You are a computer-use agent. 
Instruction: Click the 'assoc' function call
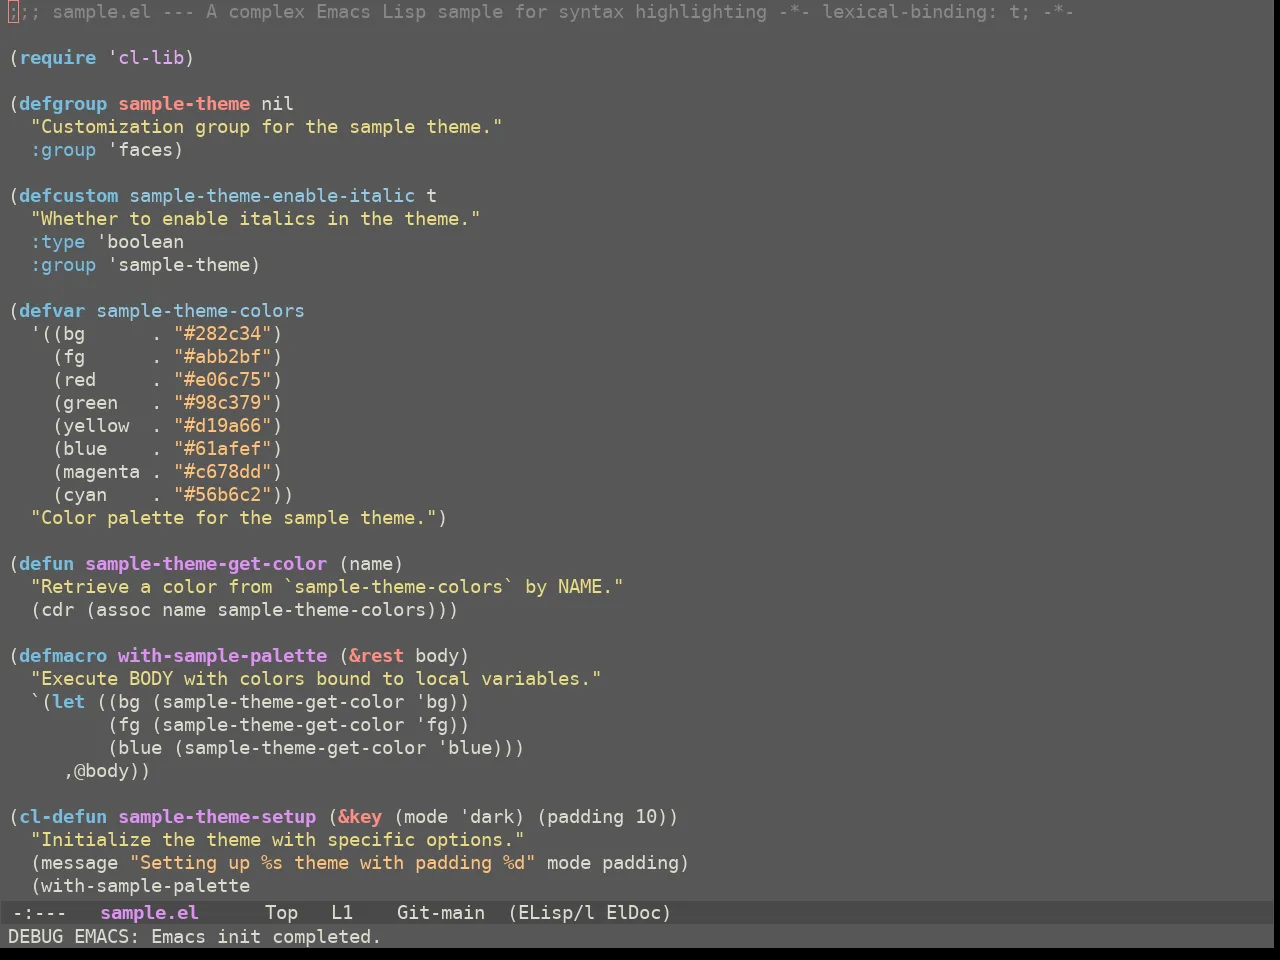pyautogui.click(x=123, y=609)
